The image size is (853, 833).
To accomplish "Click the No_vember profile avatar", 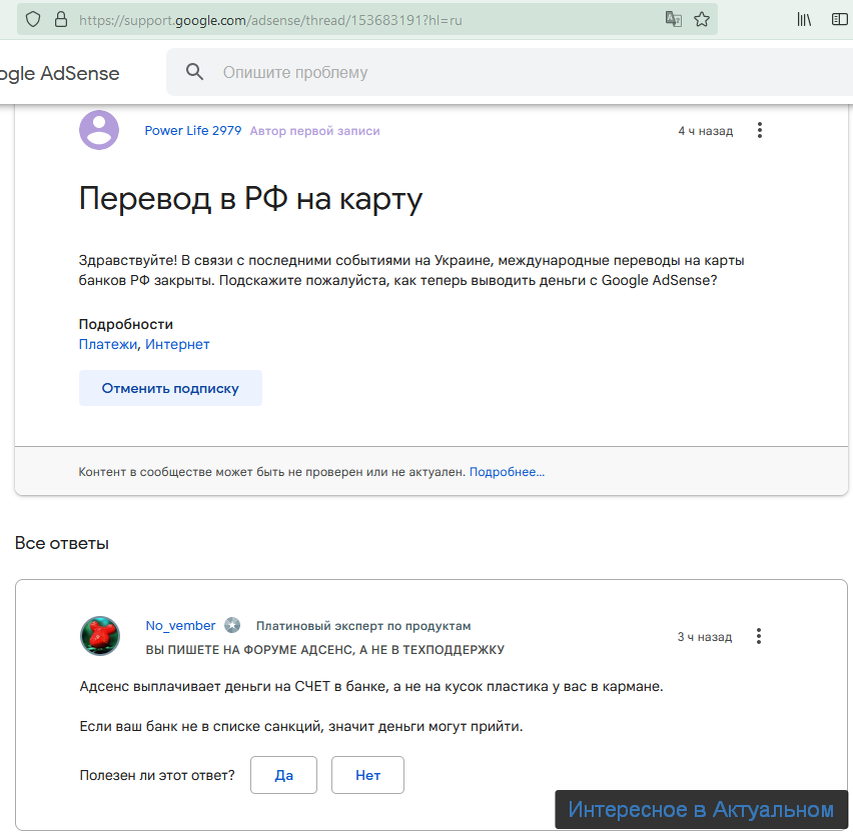I will pos(99,635).
